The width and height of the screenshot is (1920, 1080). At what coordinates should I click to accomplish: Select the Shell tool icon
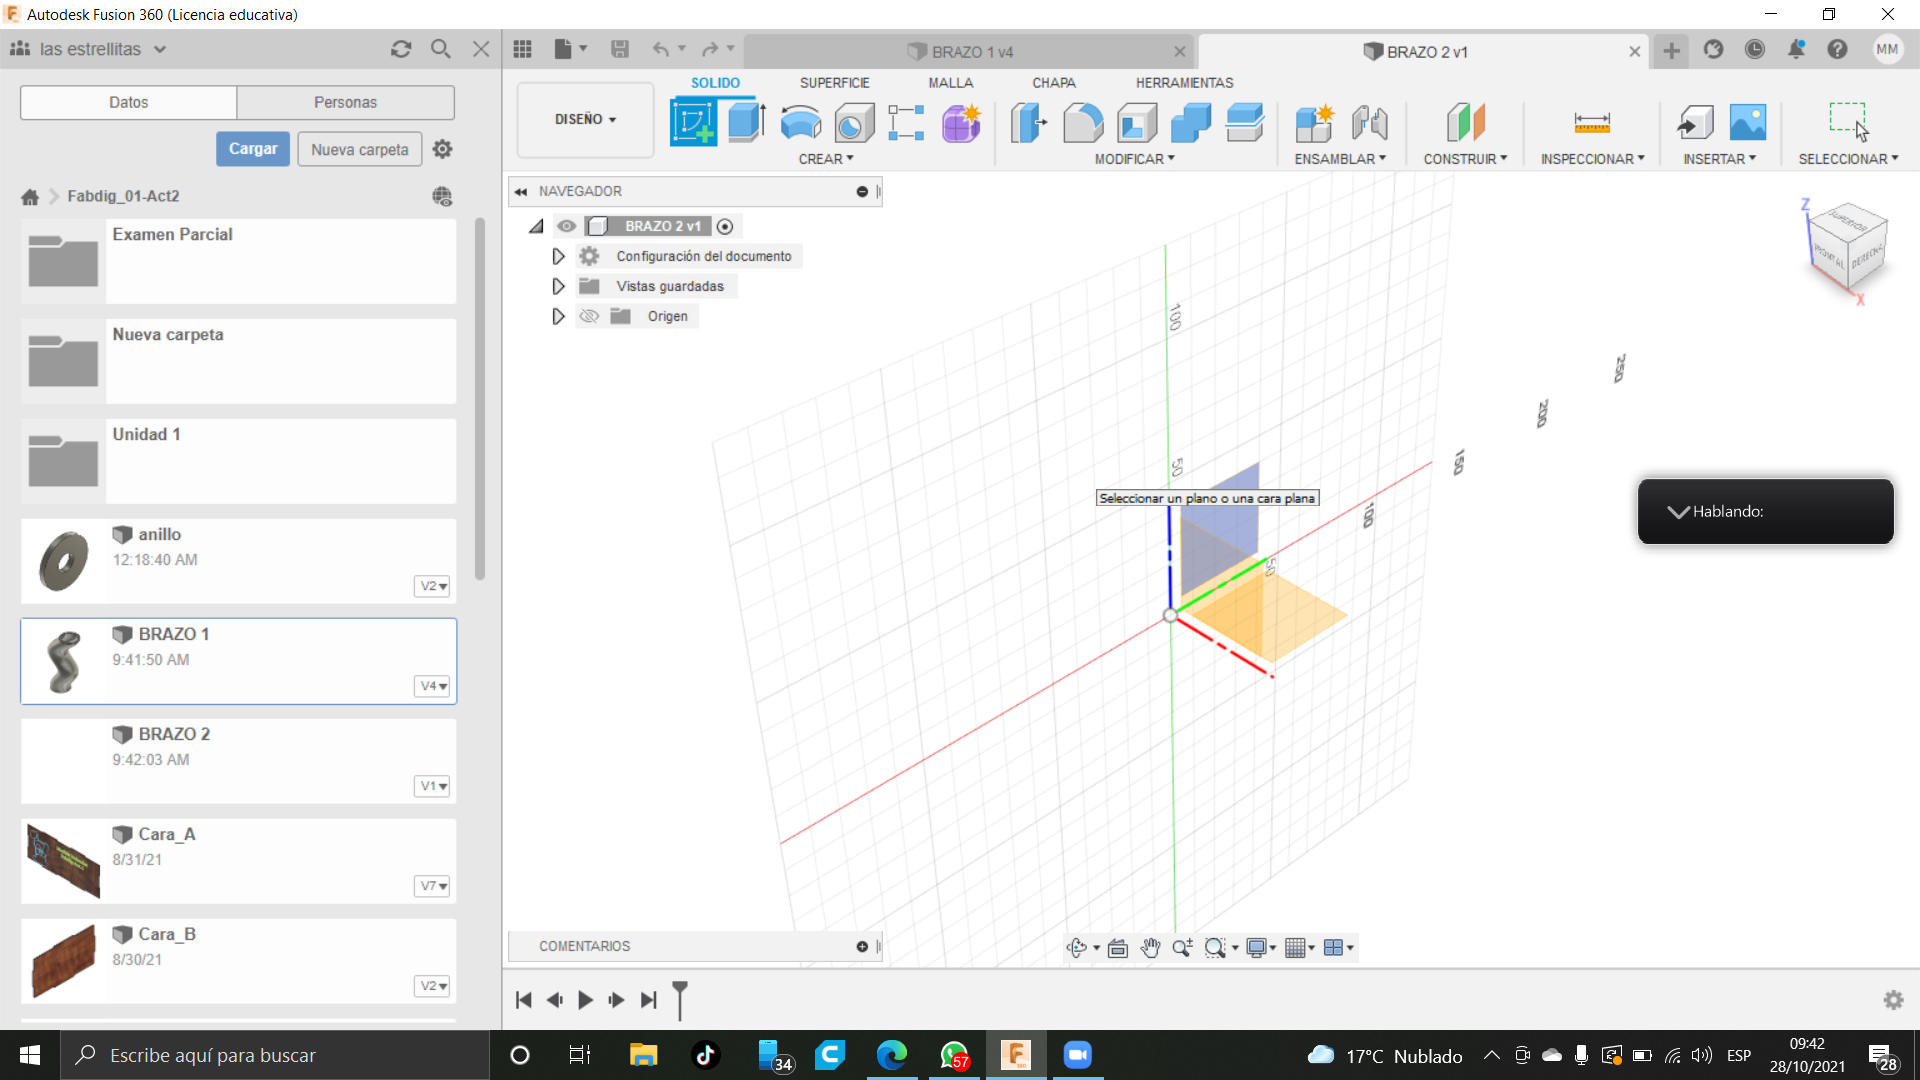[1137, 123]
